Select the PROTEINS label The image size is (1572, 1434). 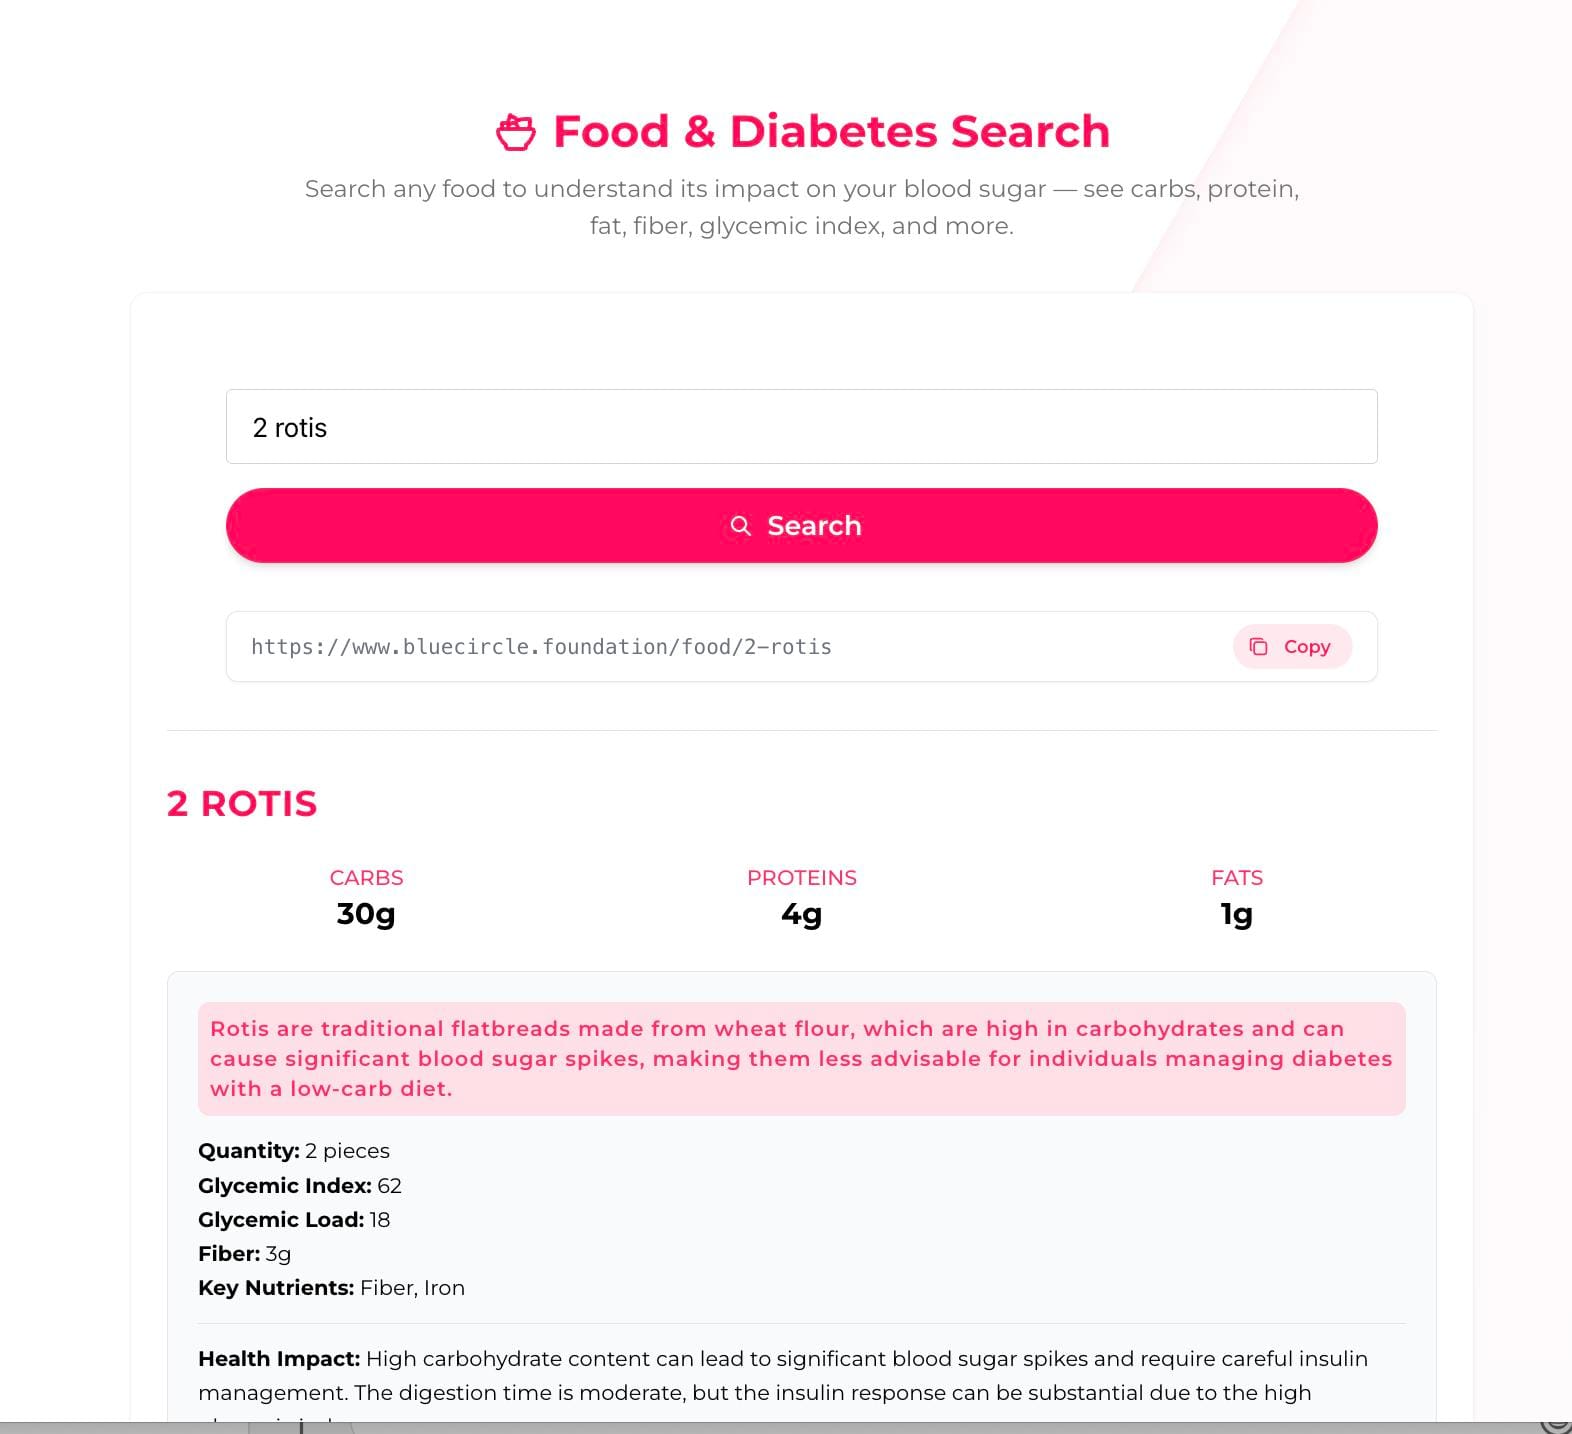tap(801, 878)
